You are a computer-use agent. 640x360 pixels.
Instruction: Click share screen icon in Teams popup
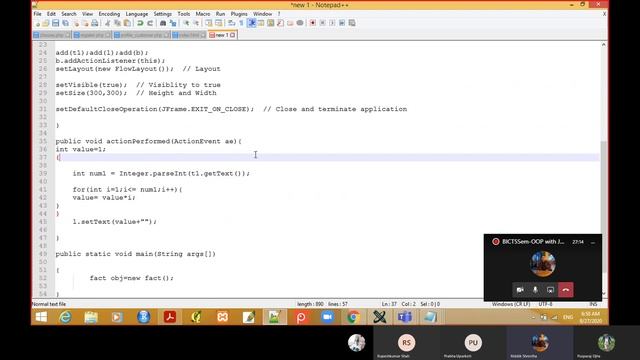pyautogui.click(x=550, y=290)
